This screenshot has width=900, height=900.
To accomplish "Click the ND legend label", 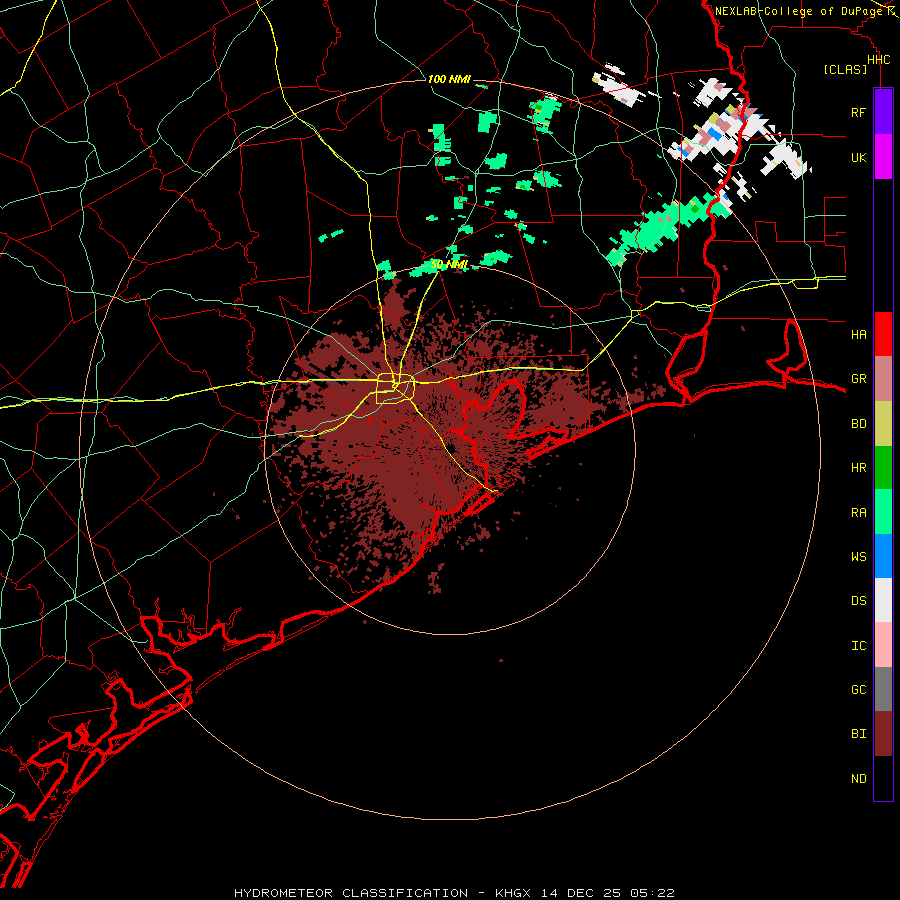I will (858, 779).
